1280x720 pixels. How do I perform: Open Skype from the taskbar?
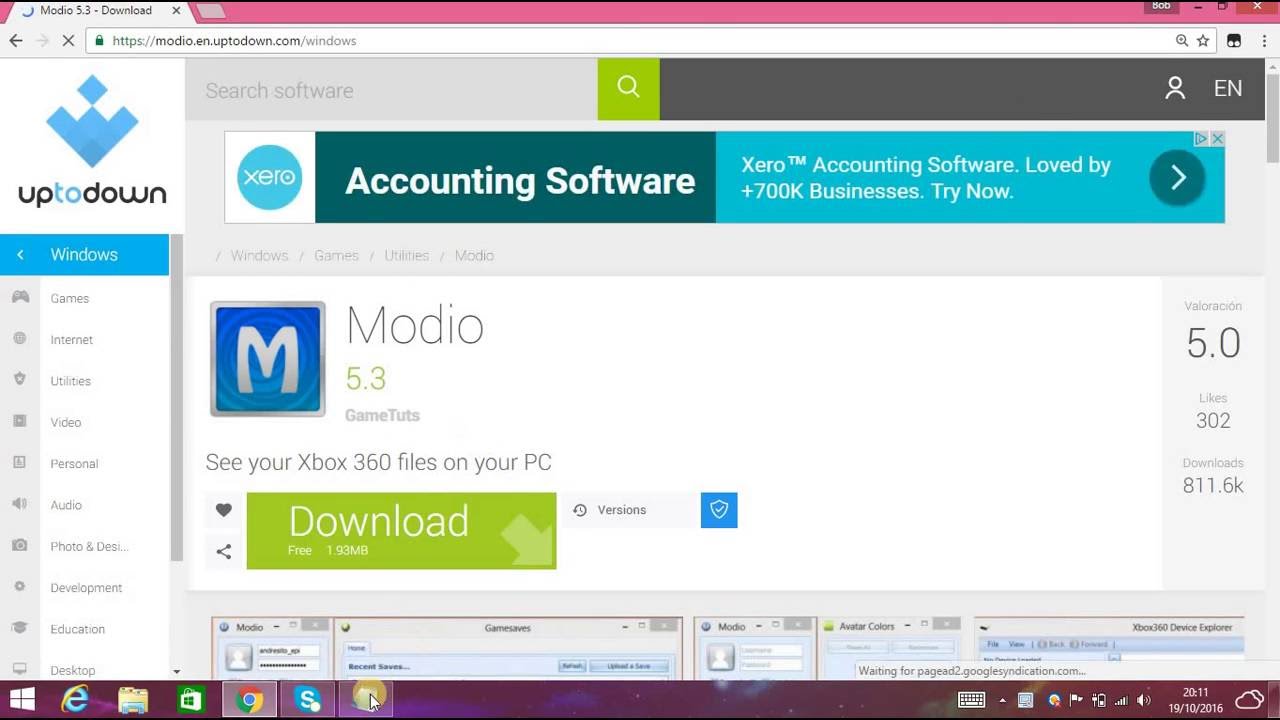click(x=307, y=700)
